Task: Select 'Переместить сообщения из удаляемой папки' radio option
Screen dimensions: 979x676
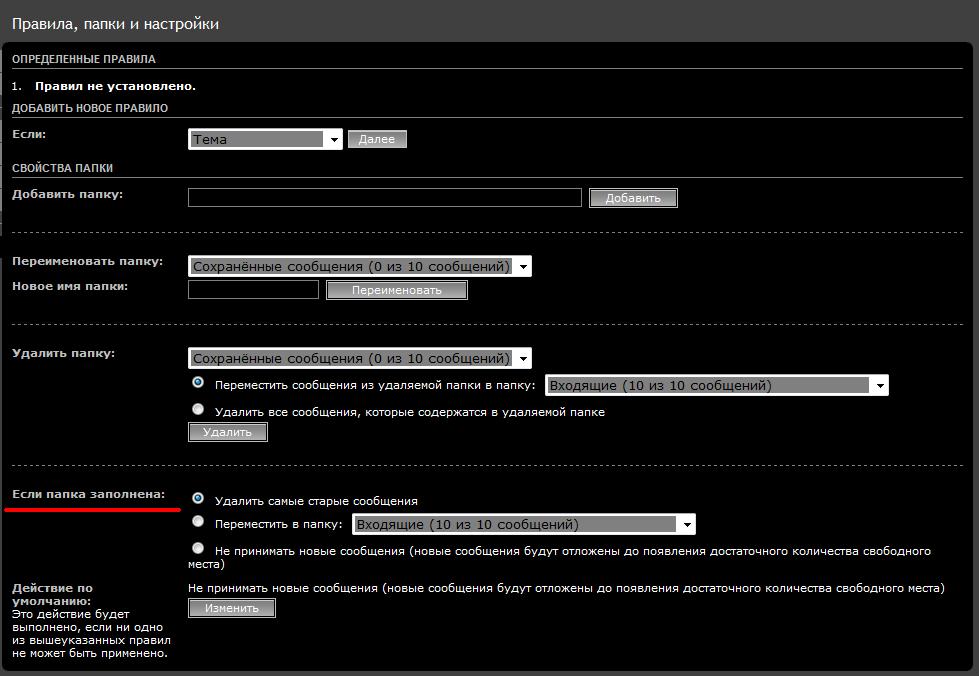Action: (198, 383)
